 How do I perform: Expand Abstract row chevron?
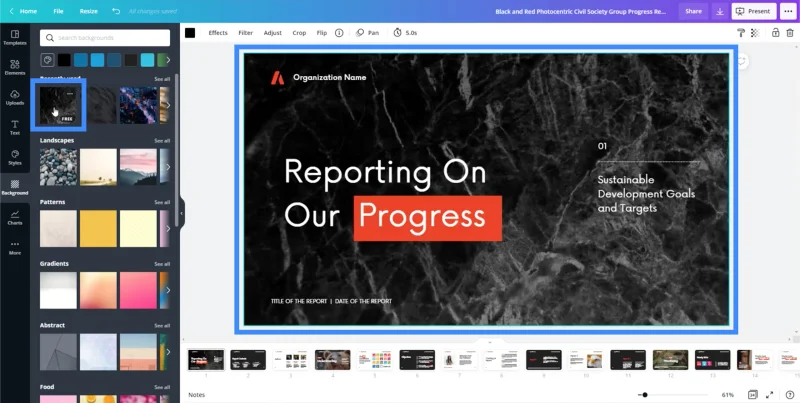click(168, 352)
